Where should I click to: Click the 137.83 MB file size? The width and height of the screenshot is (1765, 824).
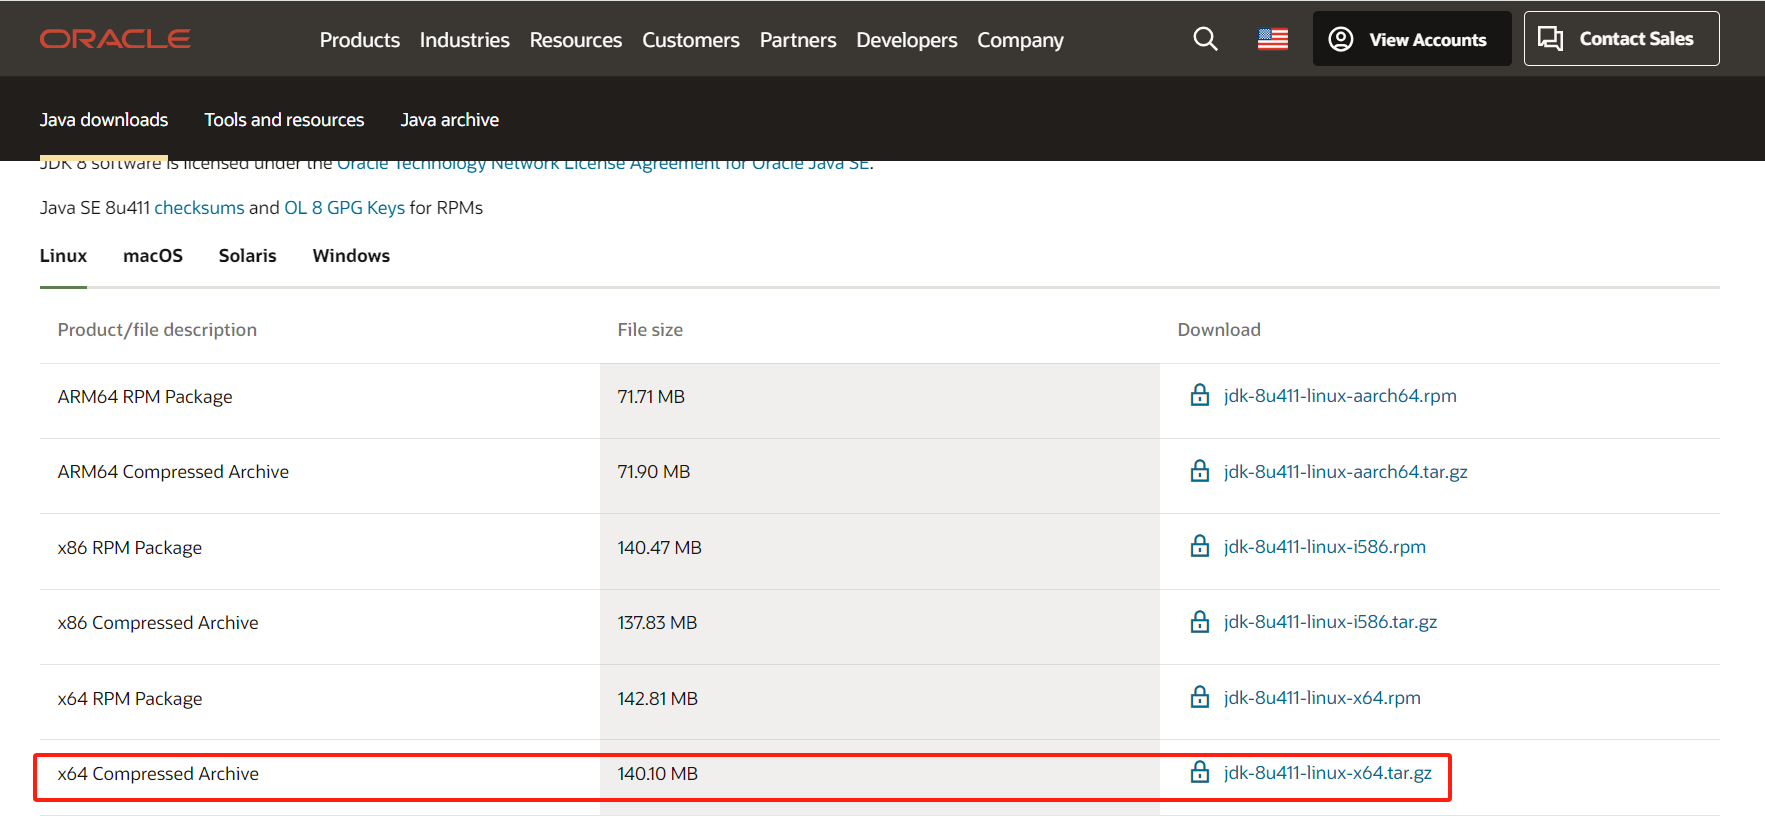point(657,623)
